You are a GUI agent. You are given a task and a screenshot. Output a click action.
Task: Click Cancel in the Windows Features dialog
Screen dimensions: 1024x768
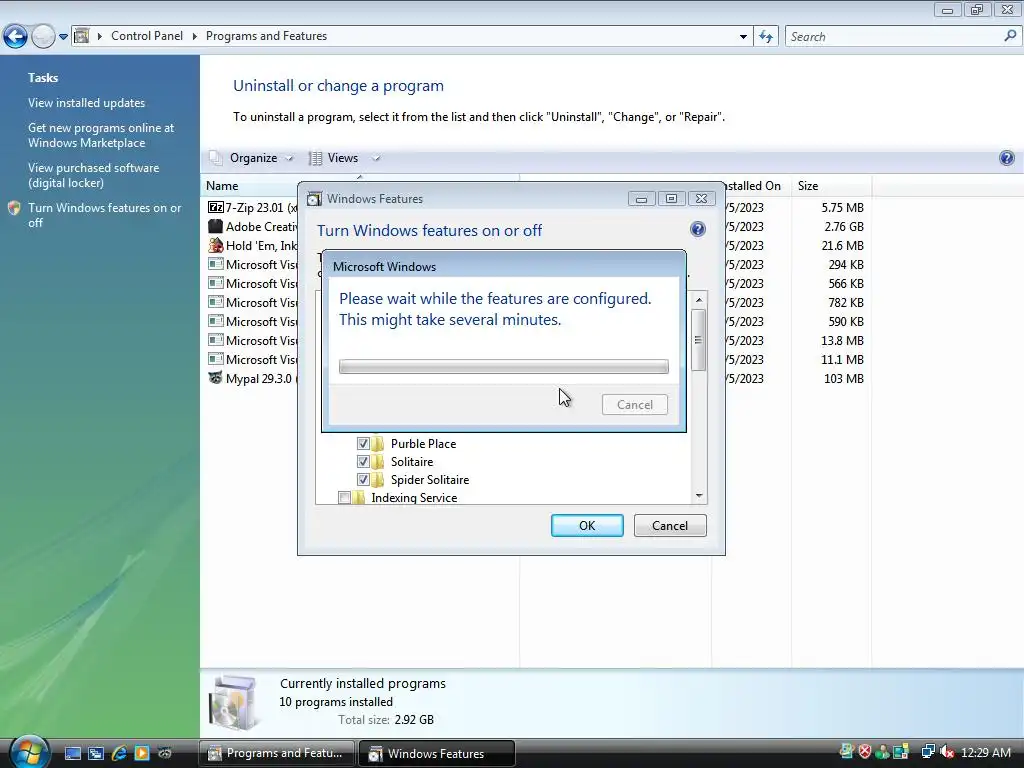click(x=670, y=526)
